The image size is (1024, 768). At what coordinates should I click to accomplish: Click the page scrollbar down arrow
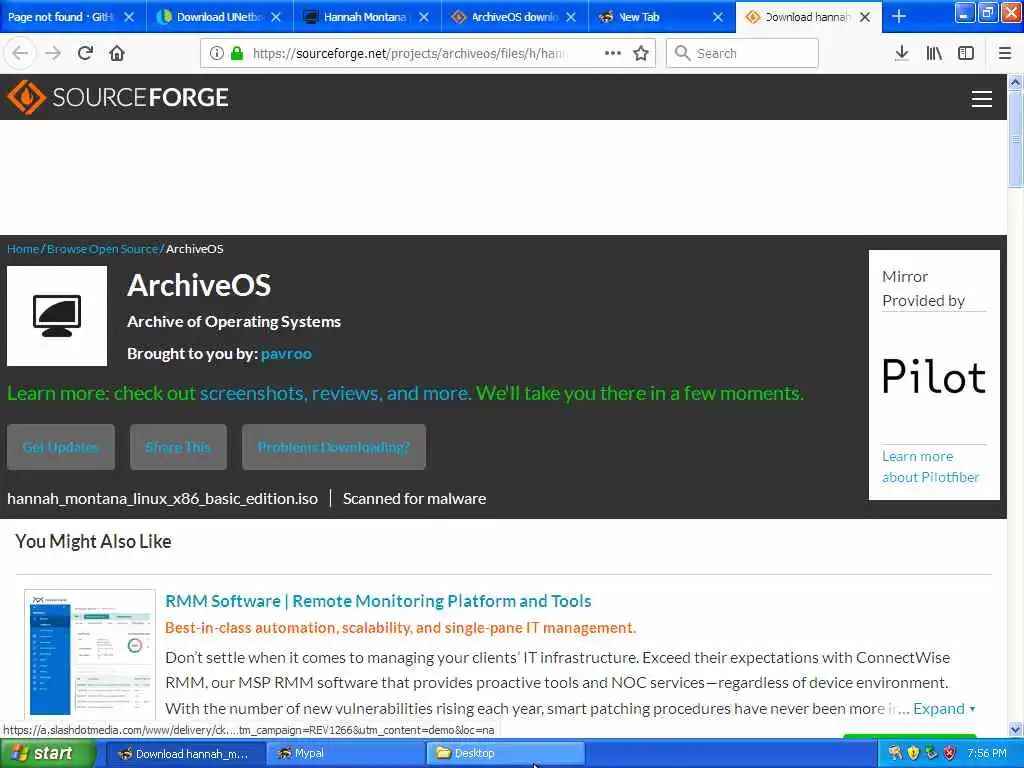click(1016, 729)
